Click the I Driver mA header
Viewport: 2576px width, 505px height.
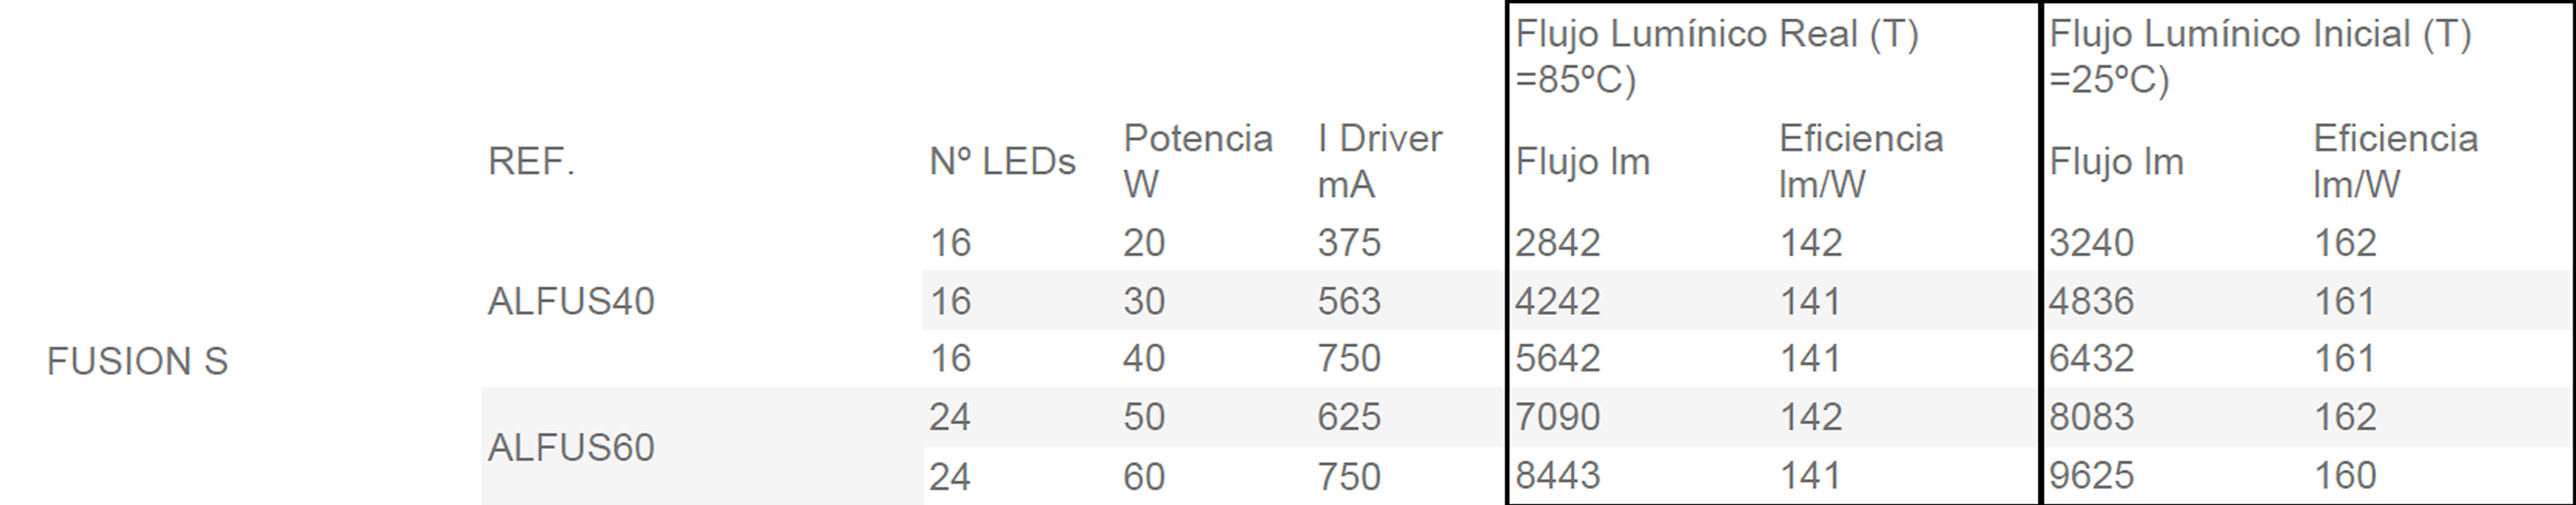pyautogui.click(x=1379, y=161)
